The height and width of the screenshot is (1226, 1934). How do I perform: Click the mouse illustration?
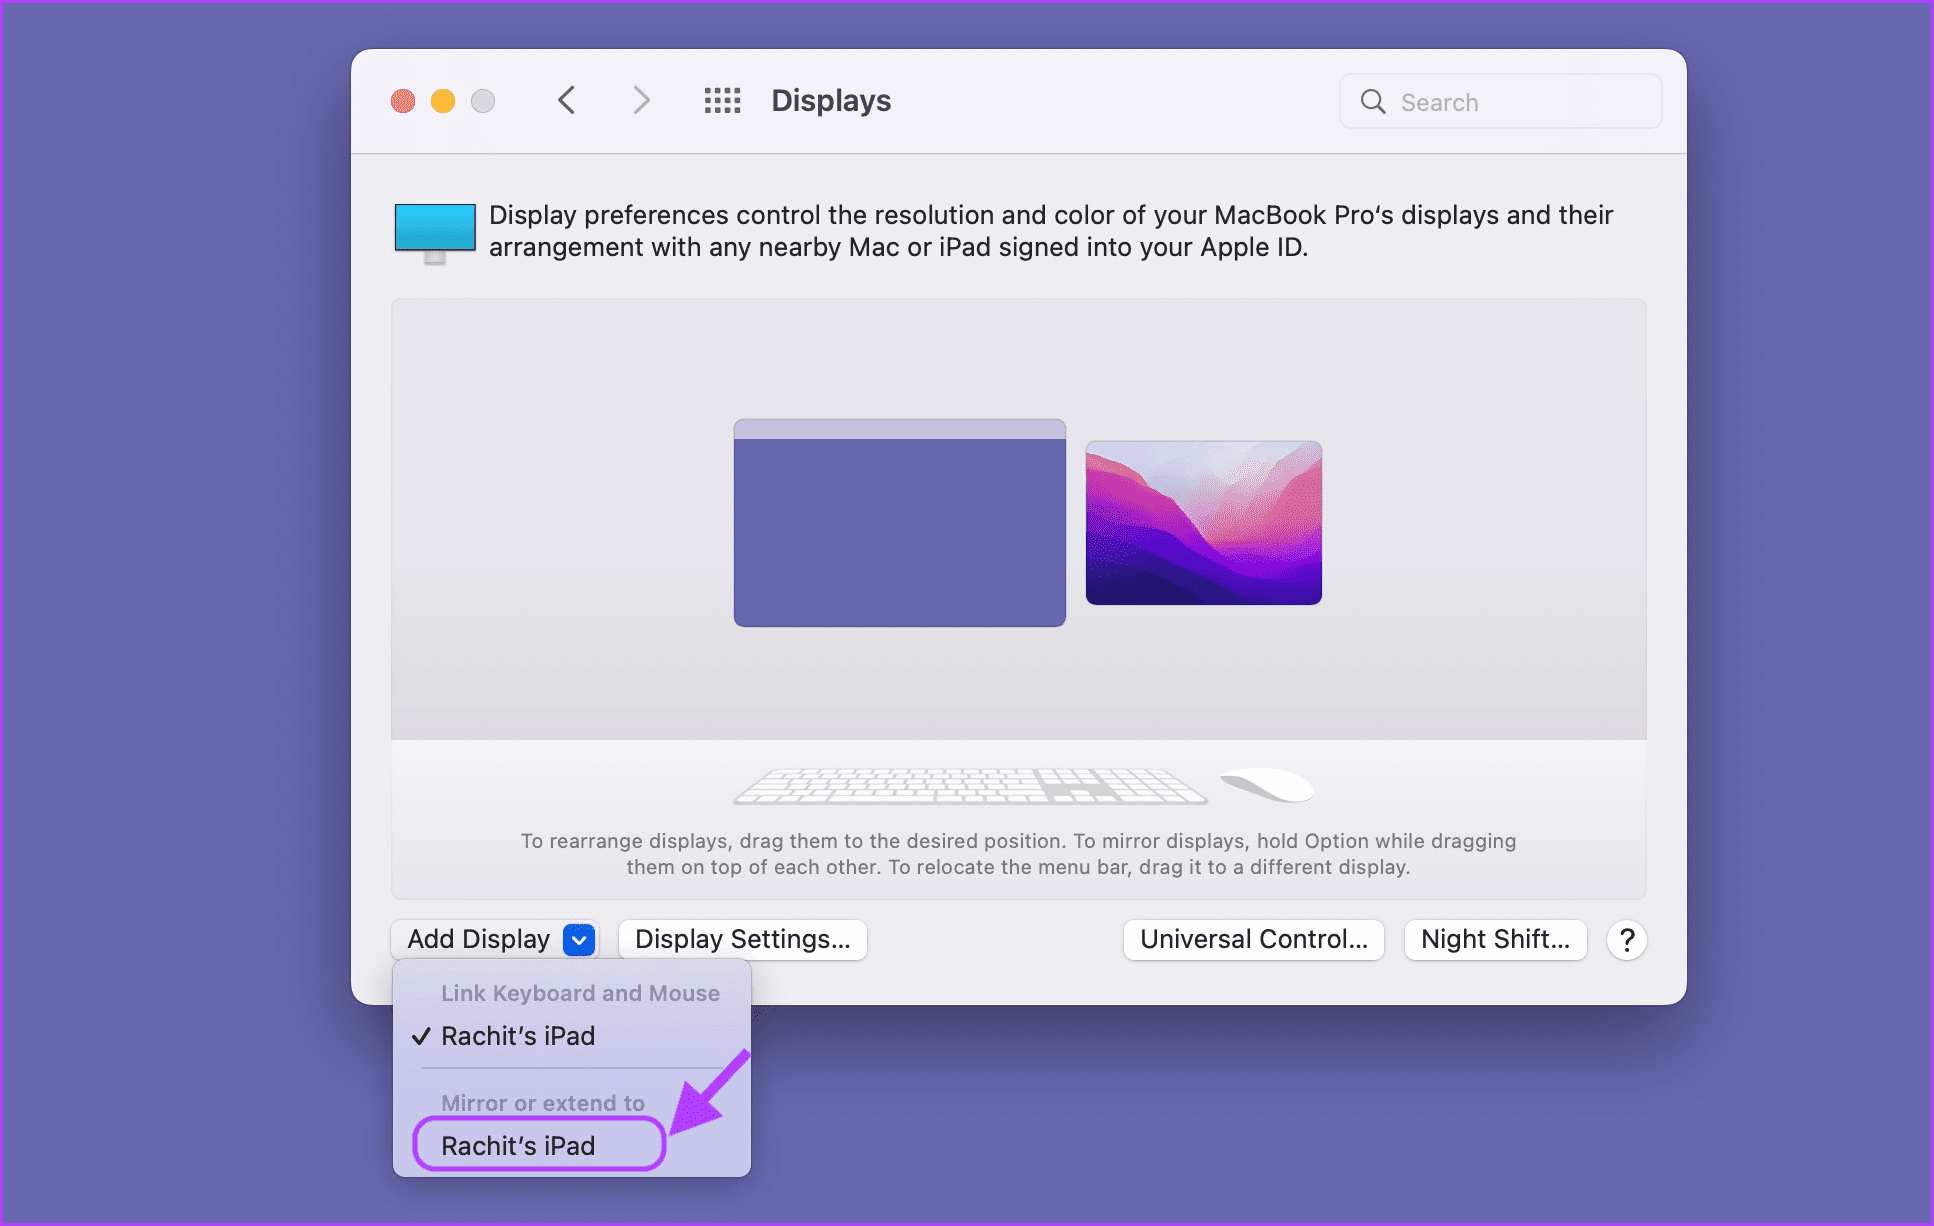click(x=1267, y=784)
